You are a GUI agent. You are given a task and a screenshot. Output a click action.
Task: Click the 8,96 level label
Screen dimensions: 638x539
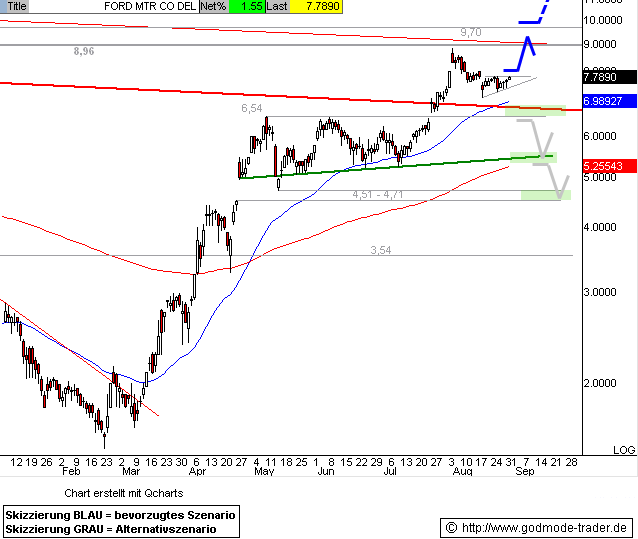pyautogui.click(x=84, y=51)
